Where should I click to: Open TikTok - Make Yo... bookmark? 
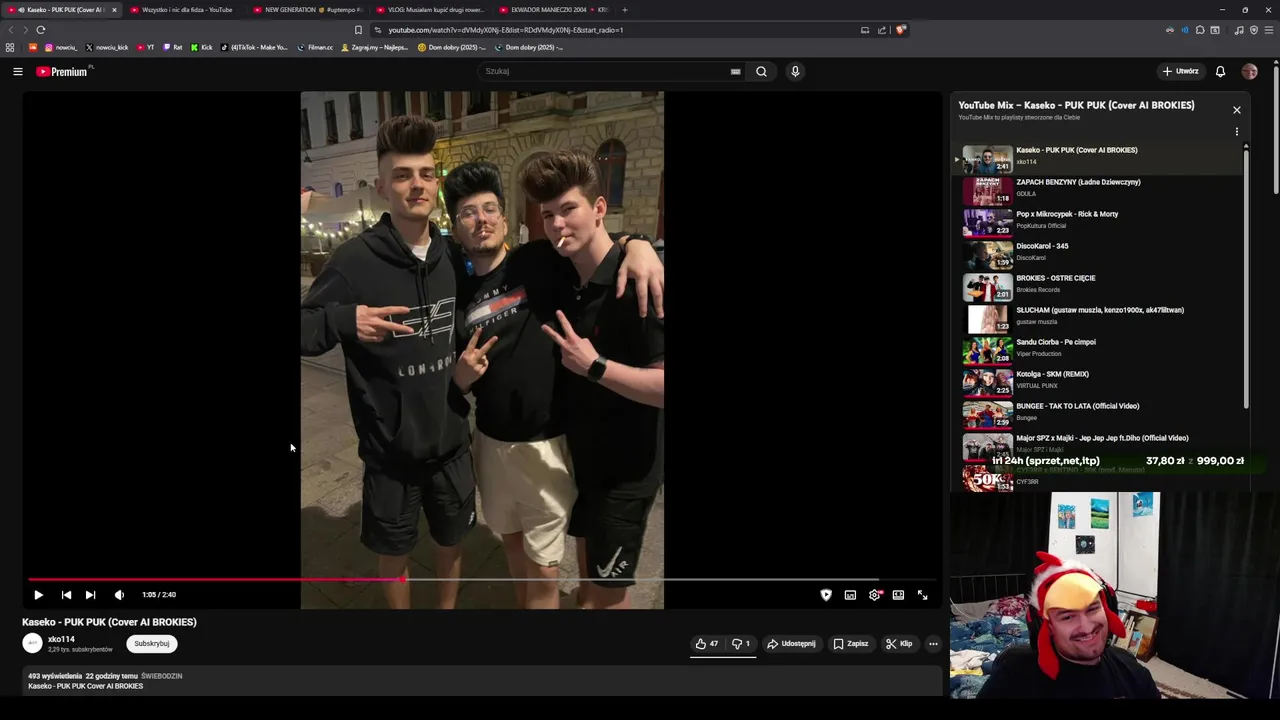(255, 47)
